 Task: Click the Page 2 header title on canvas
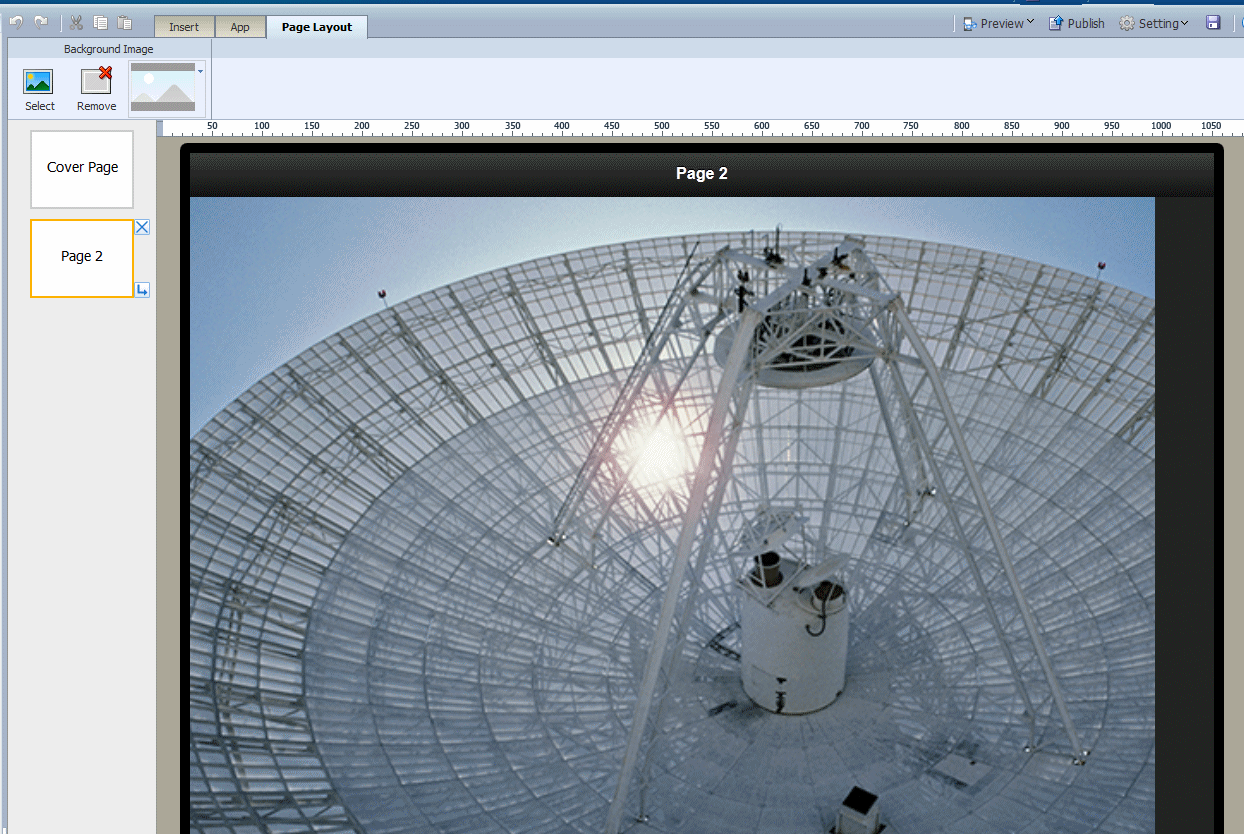click(702, 174)
